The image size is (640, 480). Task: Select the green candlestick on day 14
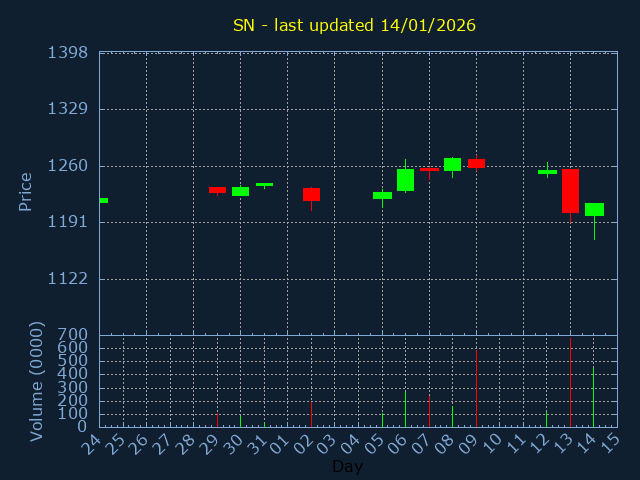click(x=594, y=209)
